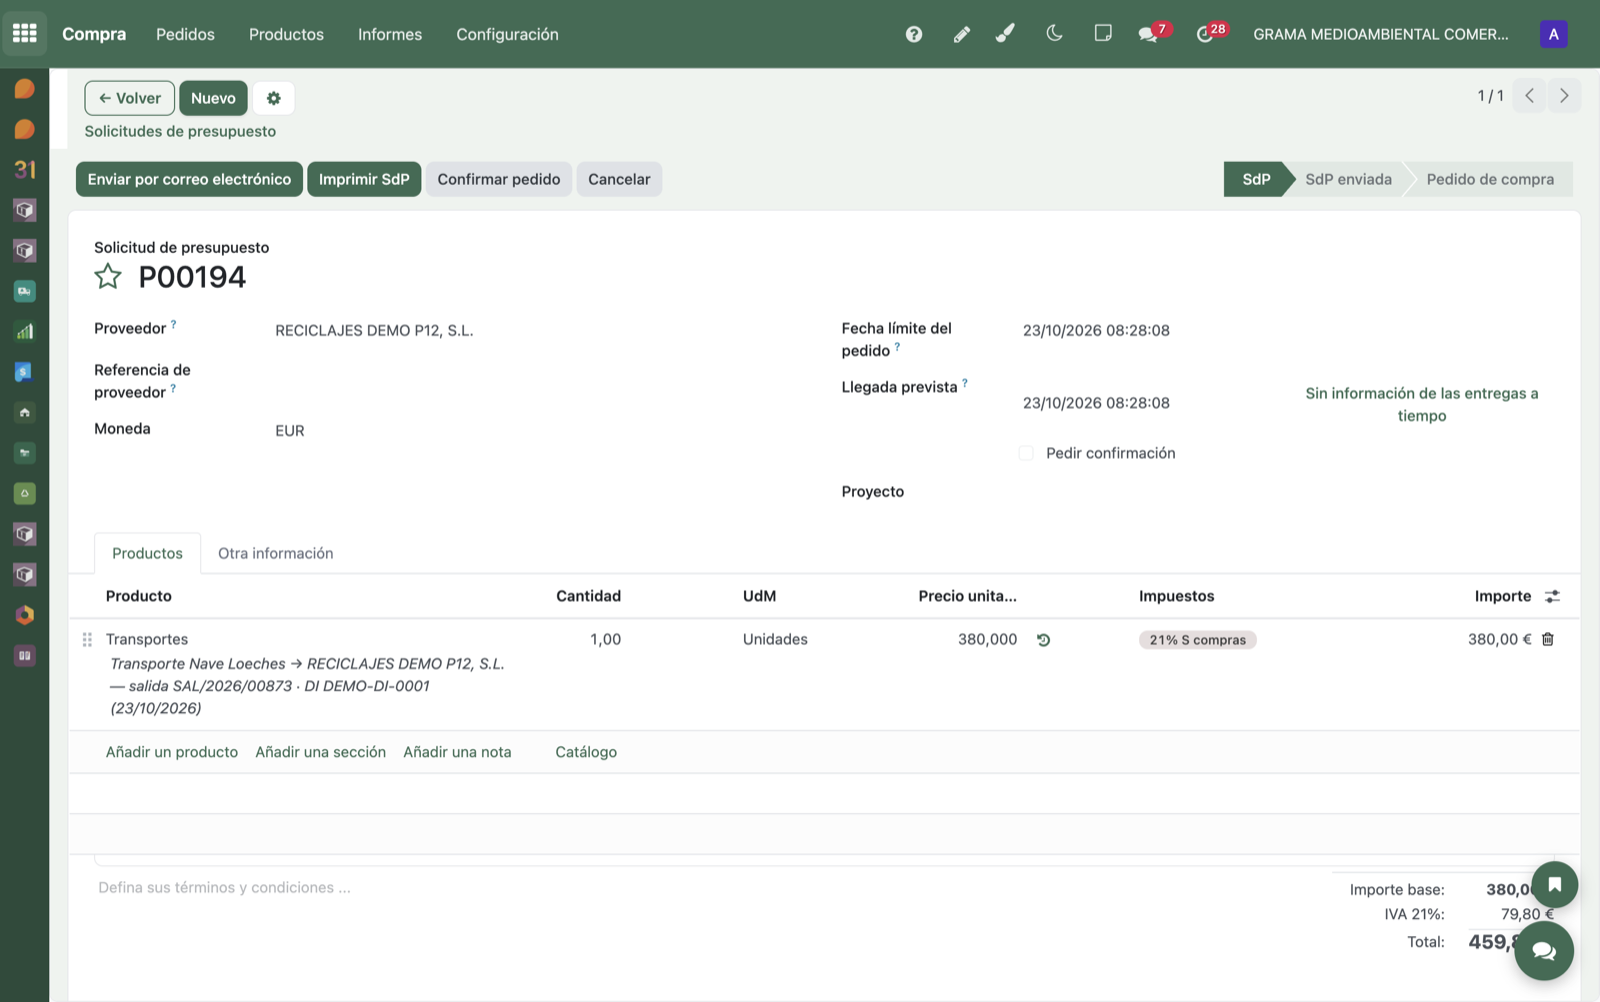Click Enviar por correo electrónico button

[189, 179]
